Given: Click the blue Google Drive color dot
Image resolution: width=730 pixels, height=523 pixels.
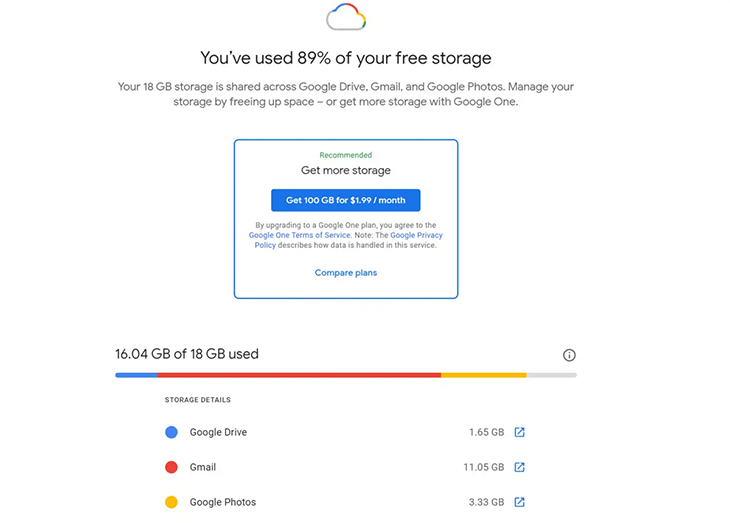Looking at the screenshot, I should coord(171,432).
